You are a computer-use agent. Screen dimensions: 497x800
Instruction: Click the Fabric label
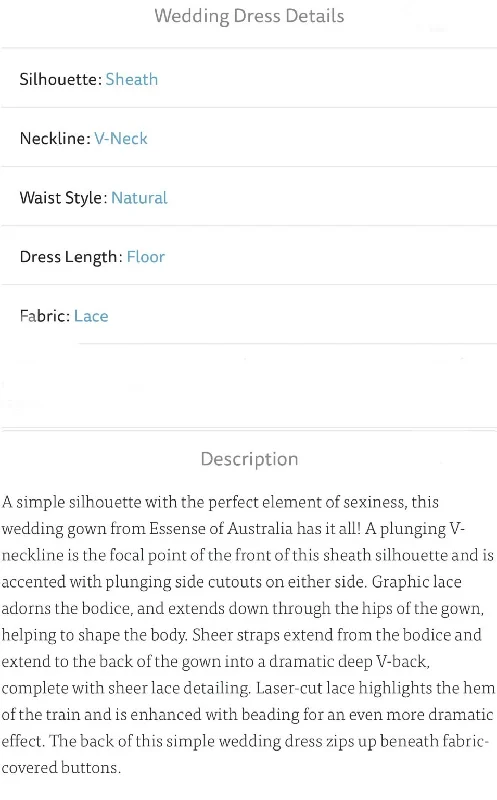[45, 316]
